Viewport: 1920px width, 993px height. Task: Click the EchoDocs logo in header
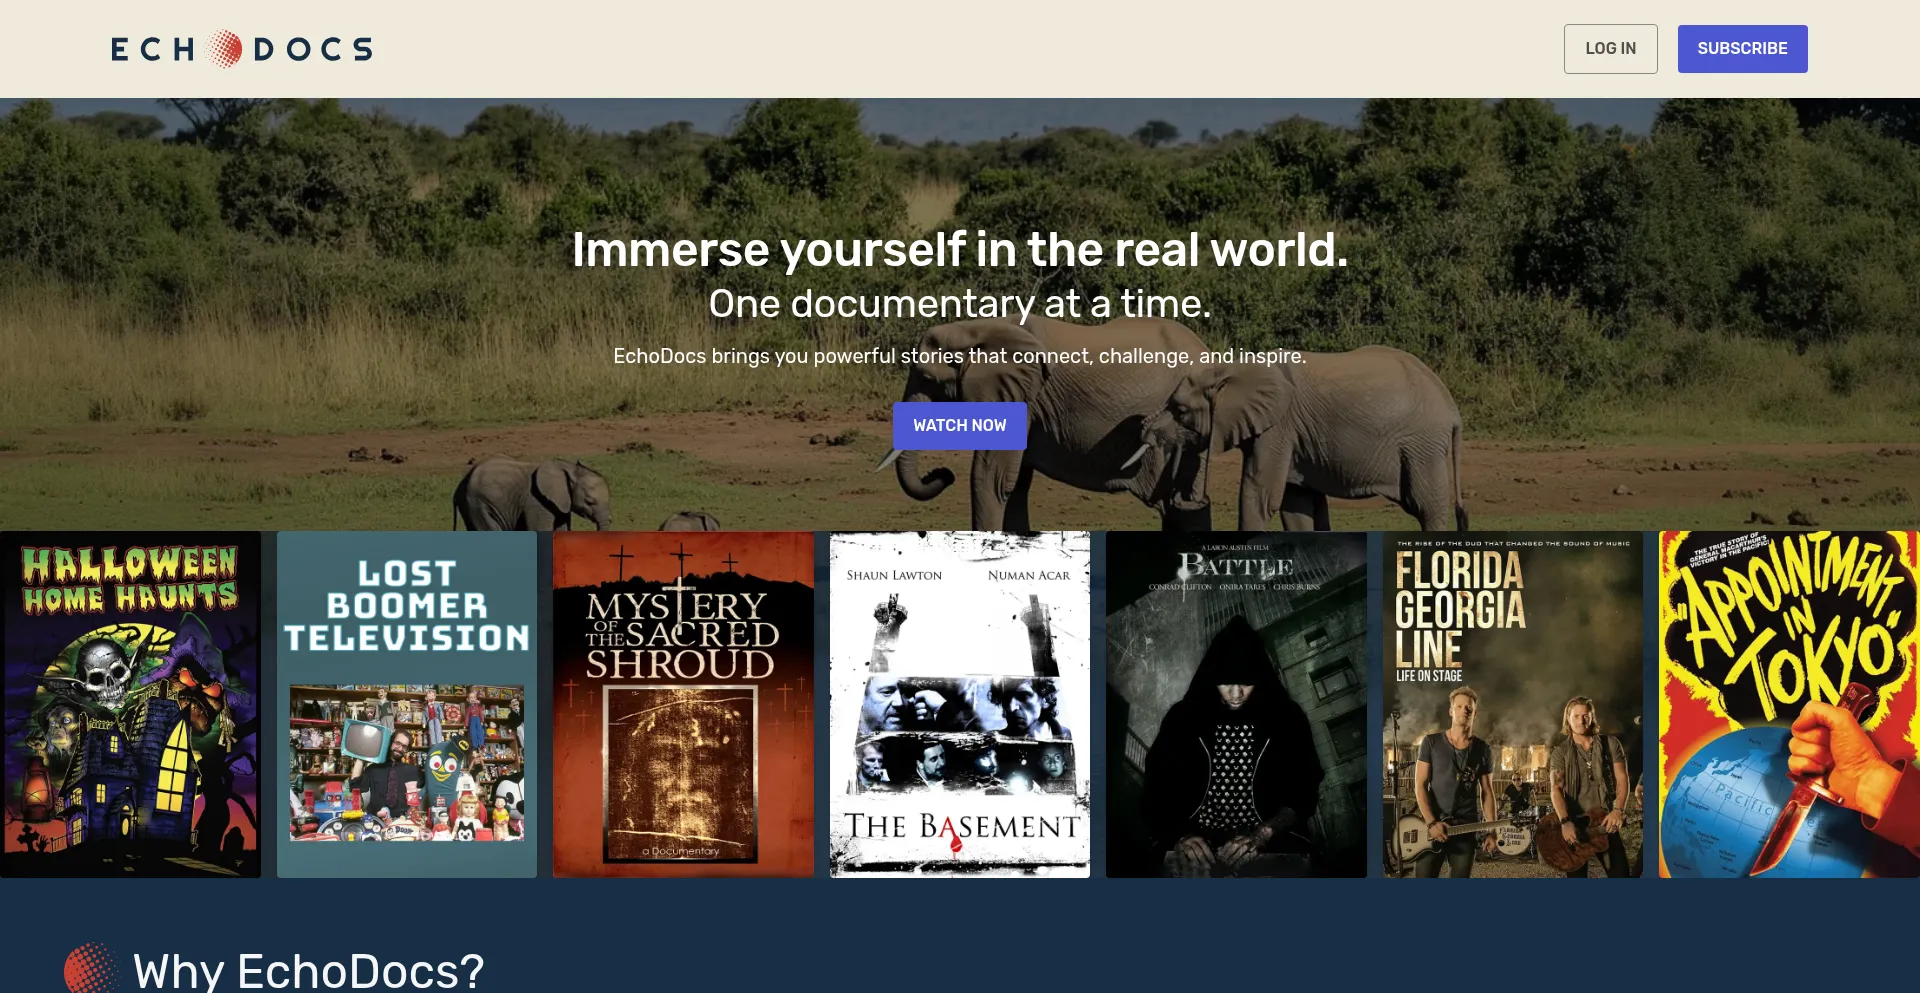click(x=242, y=49)
